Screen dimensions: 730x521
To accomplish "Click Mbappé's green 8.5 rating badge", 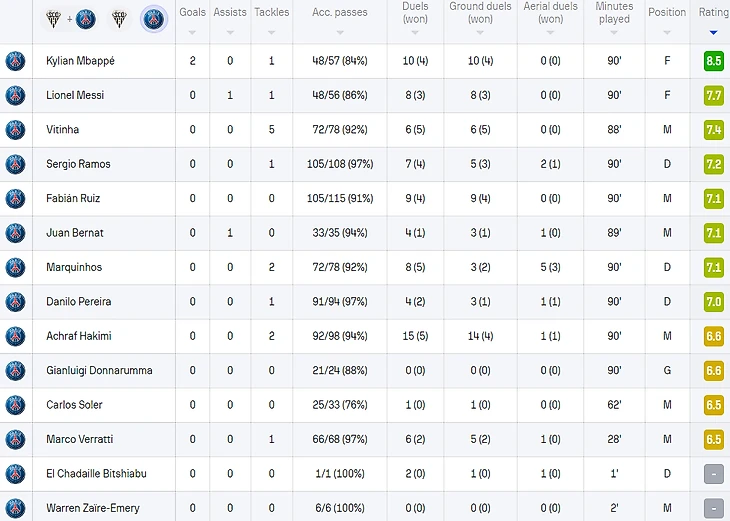I will (x=713, y=61).
